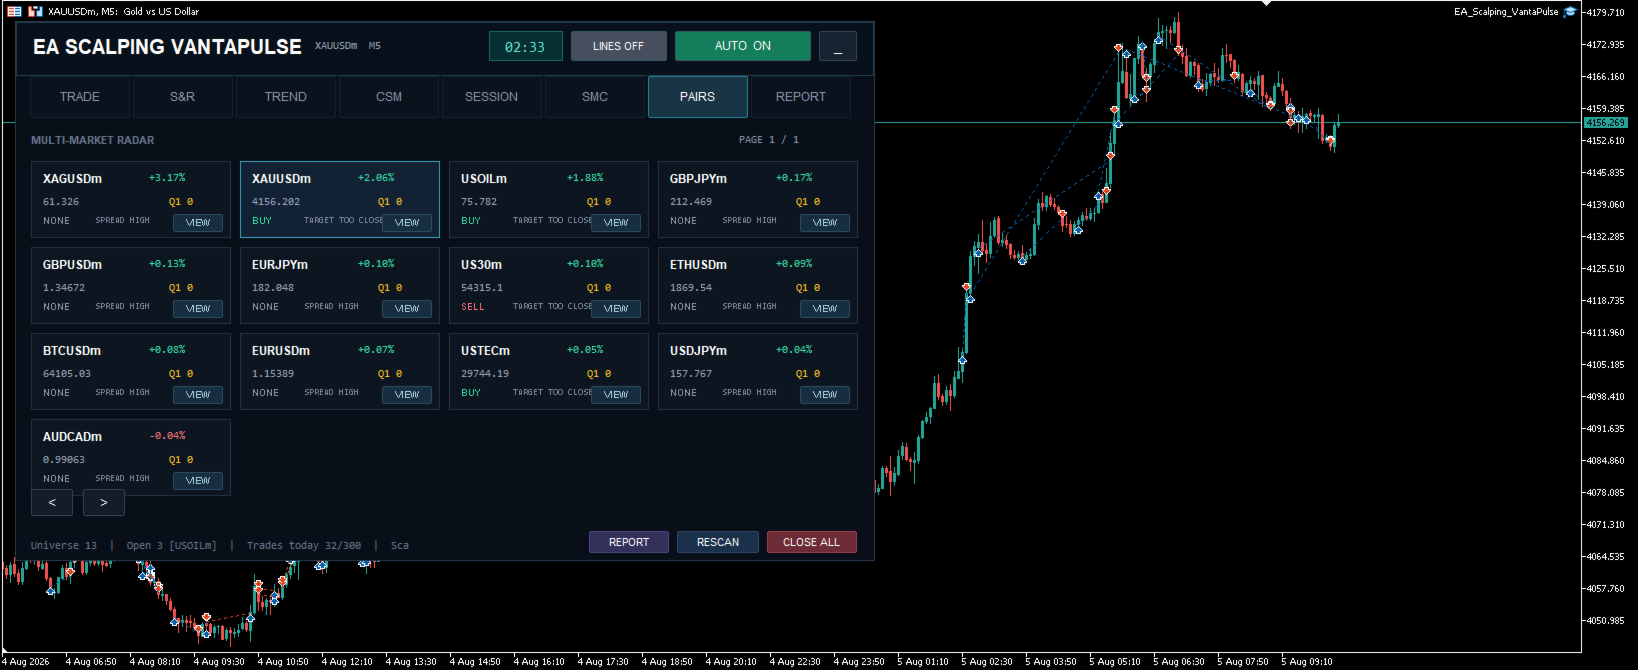The width and height of the screenshot is (1638, 670).
Task: Select the SESSION tab
Action: point(492,97)
